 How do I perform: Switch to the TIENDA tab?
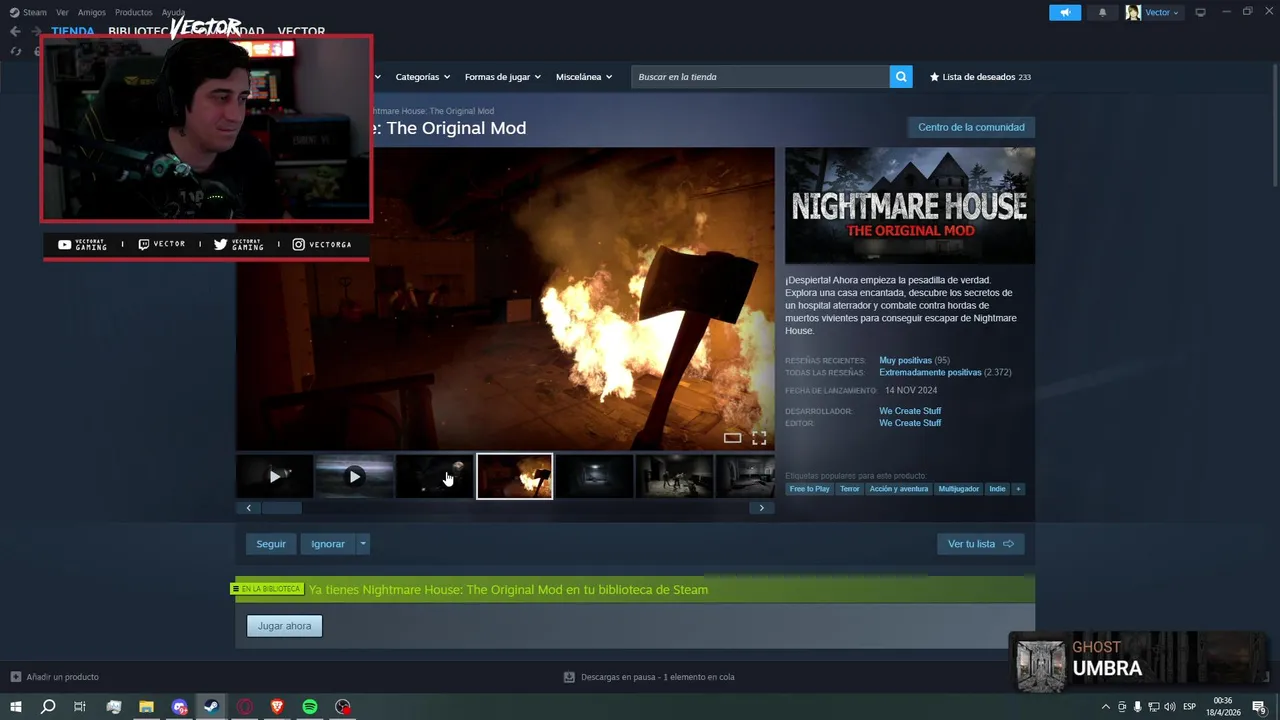[x=73, y=31]
